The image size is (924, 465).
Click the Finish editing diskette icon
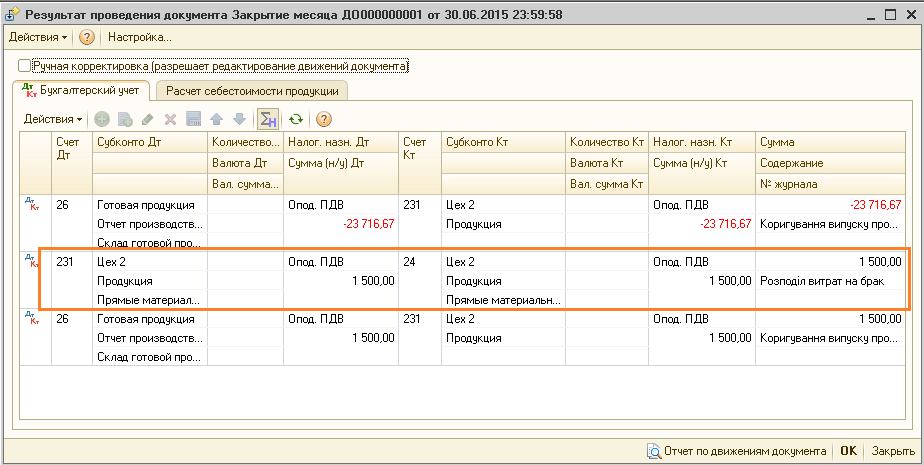[193, 120]
